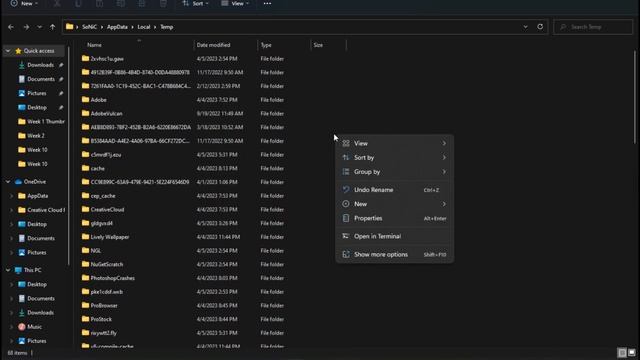Click the Forward navigation arrow

(x=26, y=27)
